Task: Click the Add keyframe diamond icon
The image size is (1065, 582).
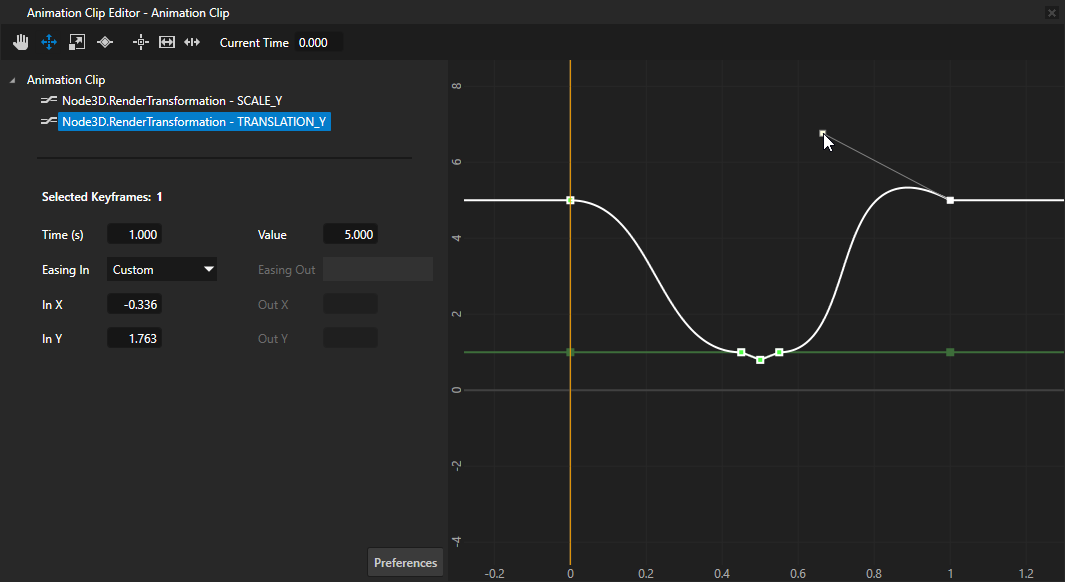Action: coord(104,42)
